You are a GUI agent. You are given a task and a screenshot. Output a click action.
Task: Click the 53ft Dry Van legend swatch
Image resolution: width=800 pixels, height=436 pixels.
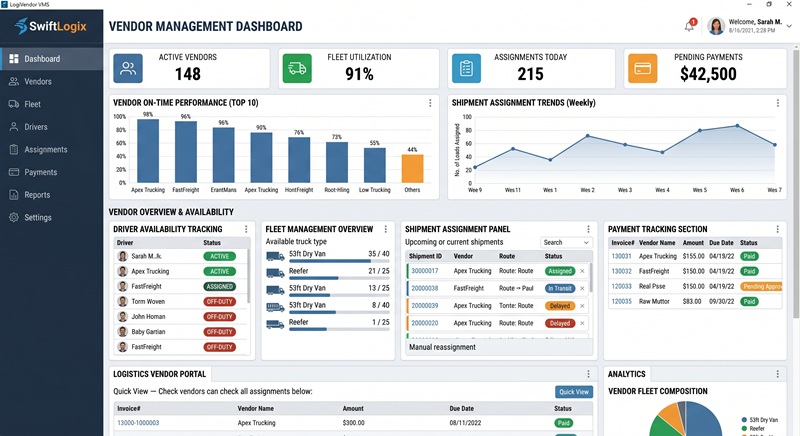click(744, 420)
